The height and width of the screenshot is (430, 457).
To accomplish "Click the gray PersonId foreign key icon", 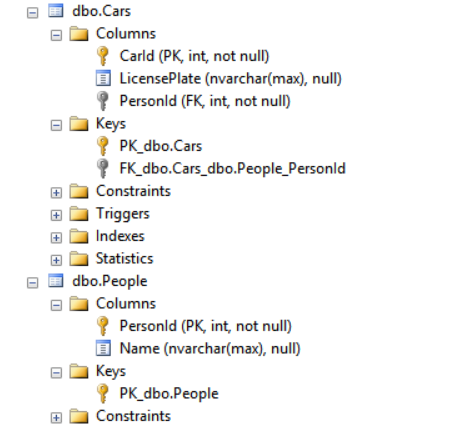I will [x=103, y=101].
